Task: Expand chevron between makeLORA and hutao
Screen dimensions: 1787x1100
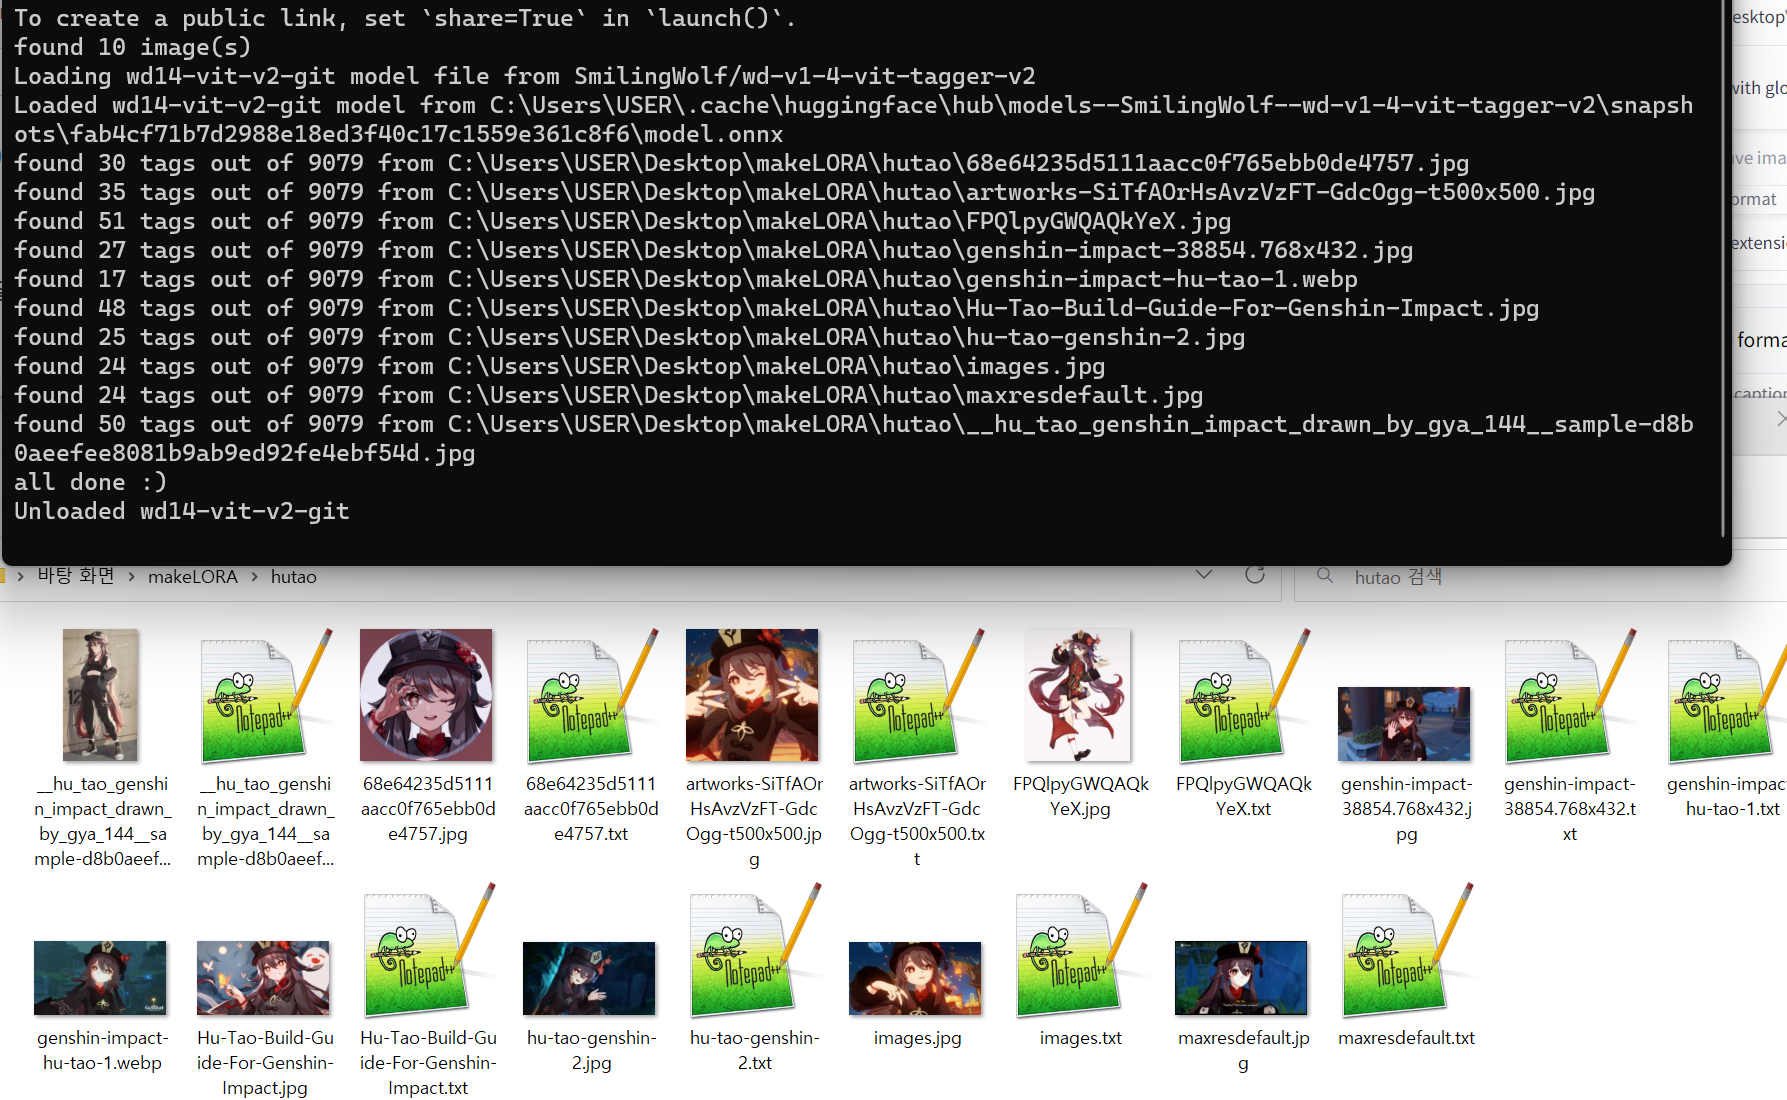Action: pos(254,577)
